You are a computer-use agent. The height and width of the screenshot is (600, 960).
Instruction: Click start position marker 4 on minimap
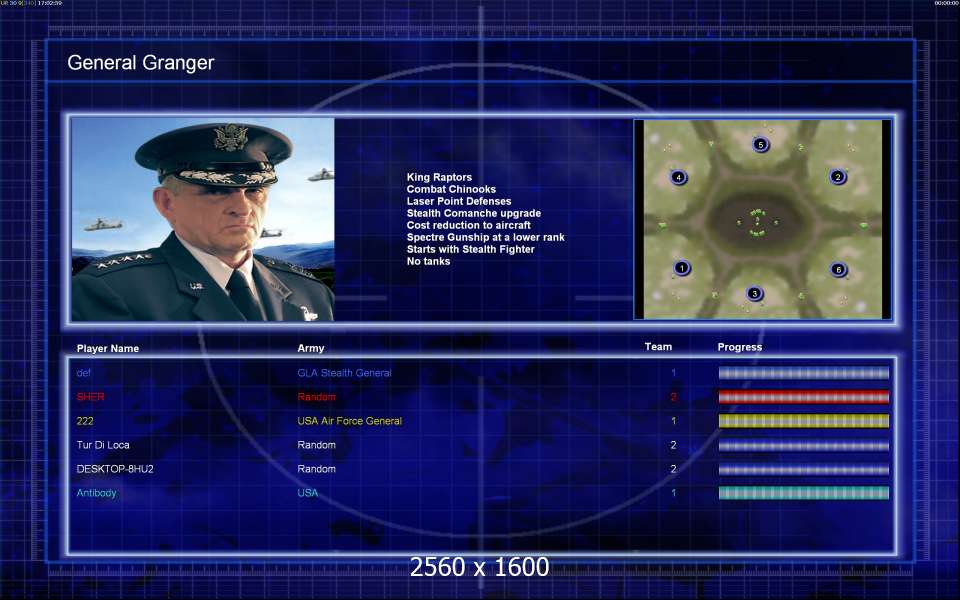[678, 178]
